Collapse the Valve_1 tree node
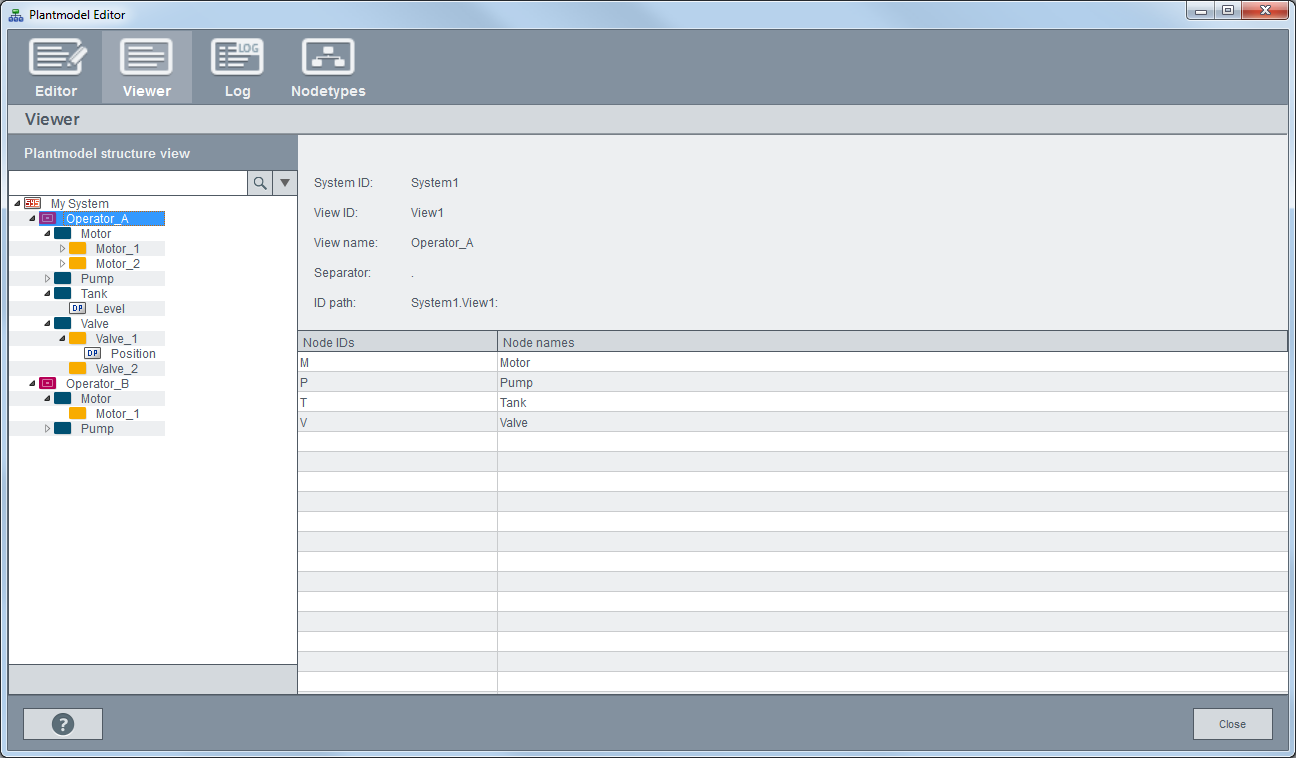This screenshot has height=758, width=1296. pyautogui.click(x=62, y=339)
